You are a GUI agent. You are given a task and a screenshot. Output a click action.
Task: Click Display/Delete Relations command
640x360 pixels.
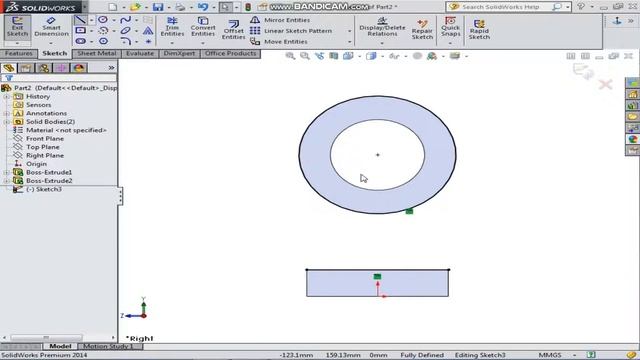click(382, 27)
